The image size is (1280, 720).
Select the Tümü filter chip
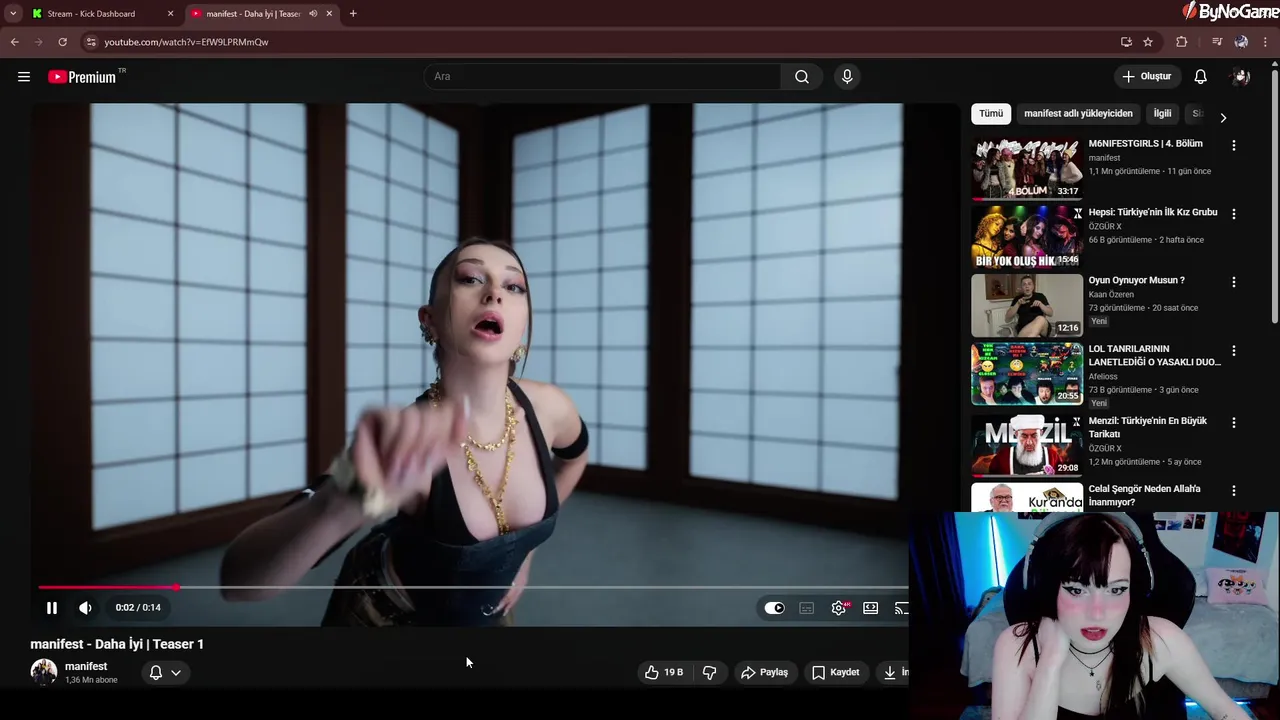coord(991,114)
